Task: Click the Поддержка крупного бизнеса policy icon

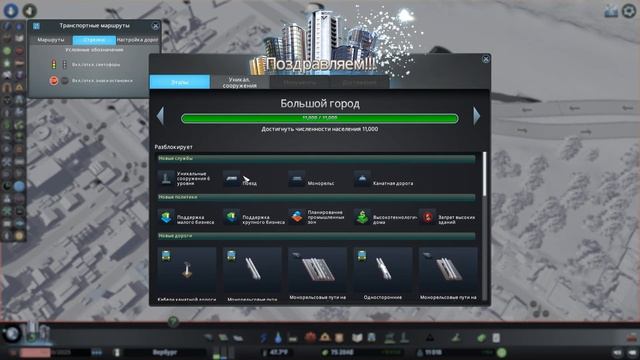Action: pos(231,217)
